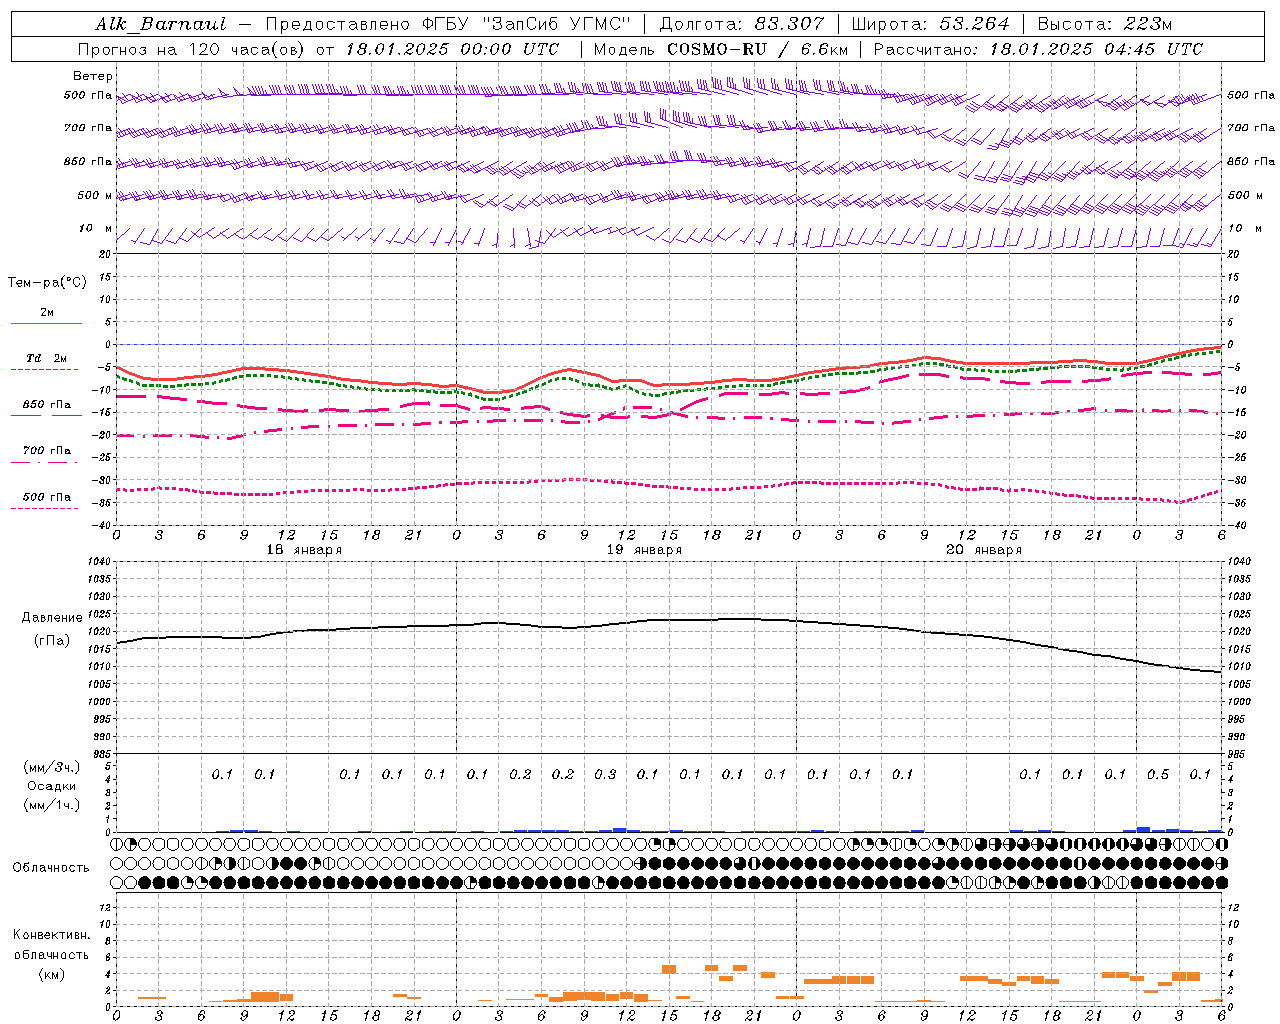Select the Высота: 223м header value
This screenshot has width=1280, height=1024.
coord(1104,24)
